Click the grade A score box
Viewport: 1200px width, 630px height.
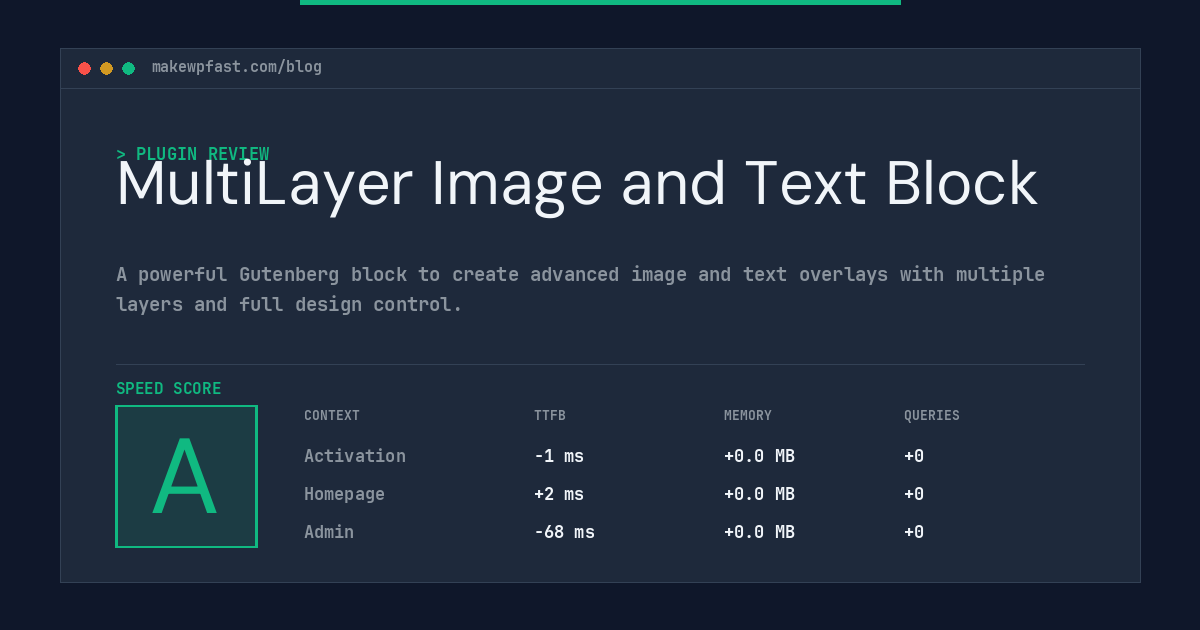186,476
